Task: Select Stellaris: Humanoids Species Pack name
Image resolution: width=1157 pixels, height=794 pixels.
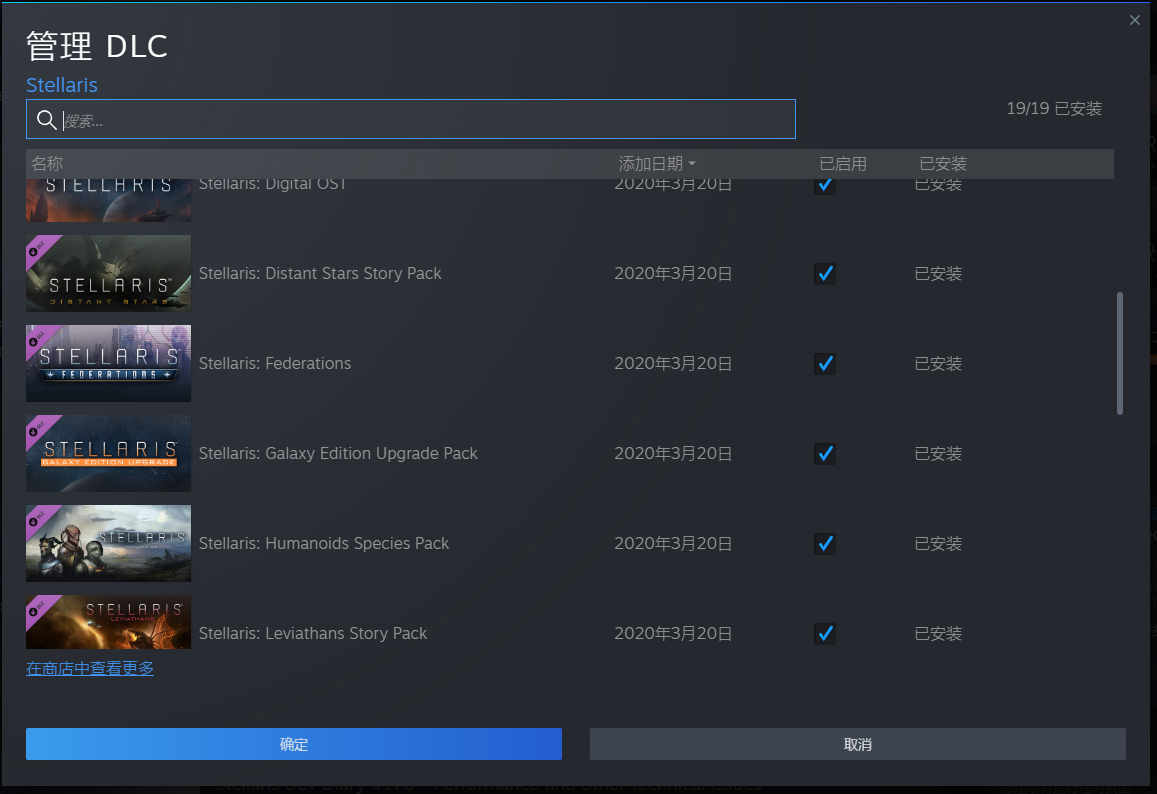Action: (323, 543)
